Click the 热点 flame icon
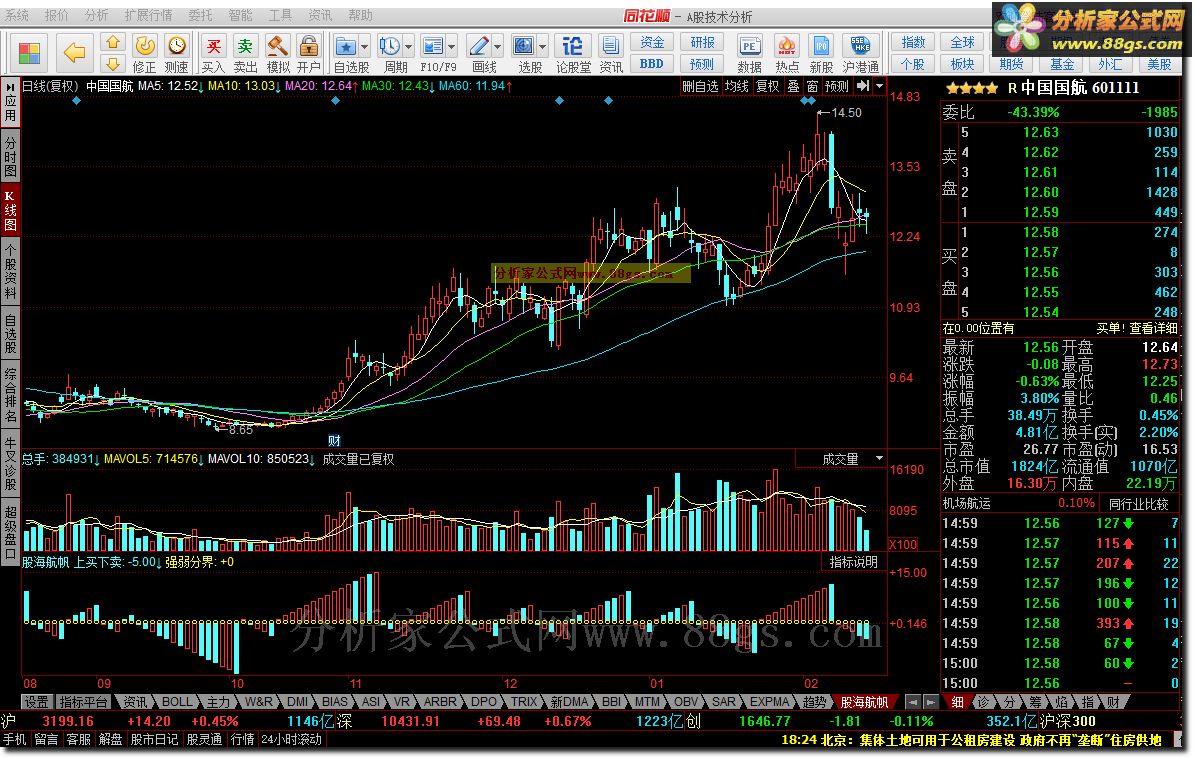The width and height of the screenshot is (1194, 758). click(x=787, y=46)
